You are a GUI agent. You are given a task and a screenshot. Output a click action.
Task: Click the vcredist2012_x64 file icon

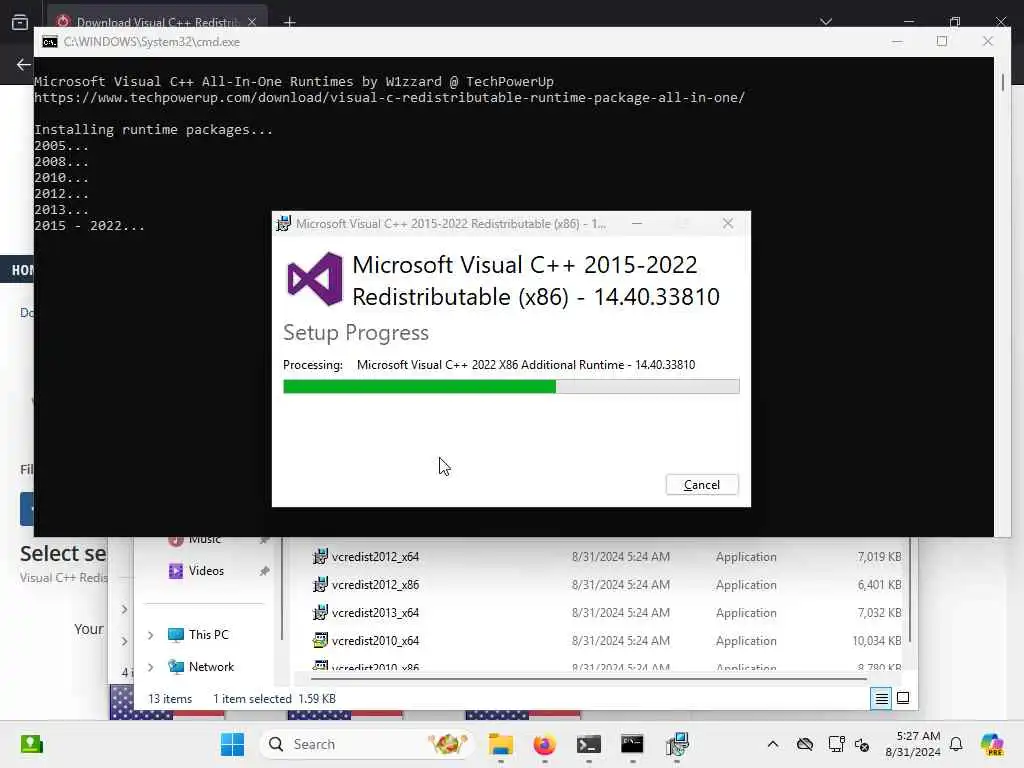(320, 556)
